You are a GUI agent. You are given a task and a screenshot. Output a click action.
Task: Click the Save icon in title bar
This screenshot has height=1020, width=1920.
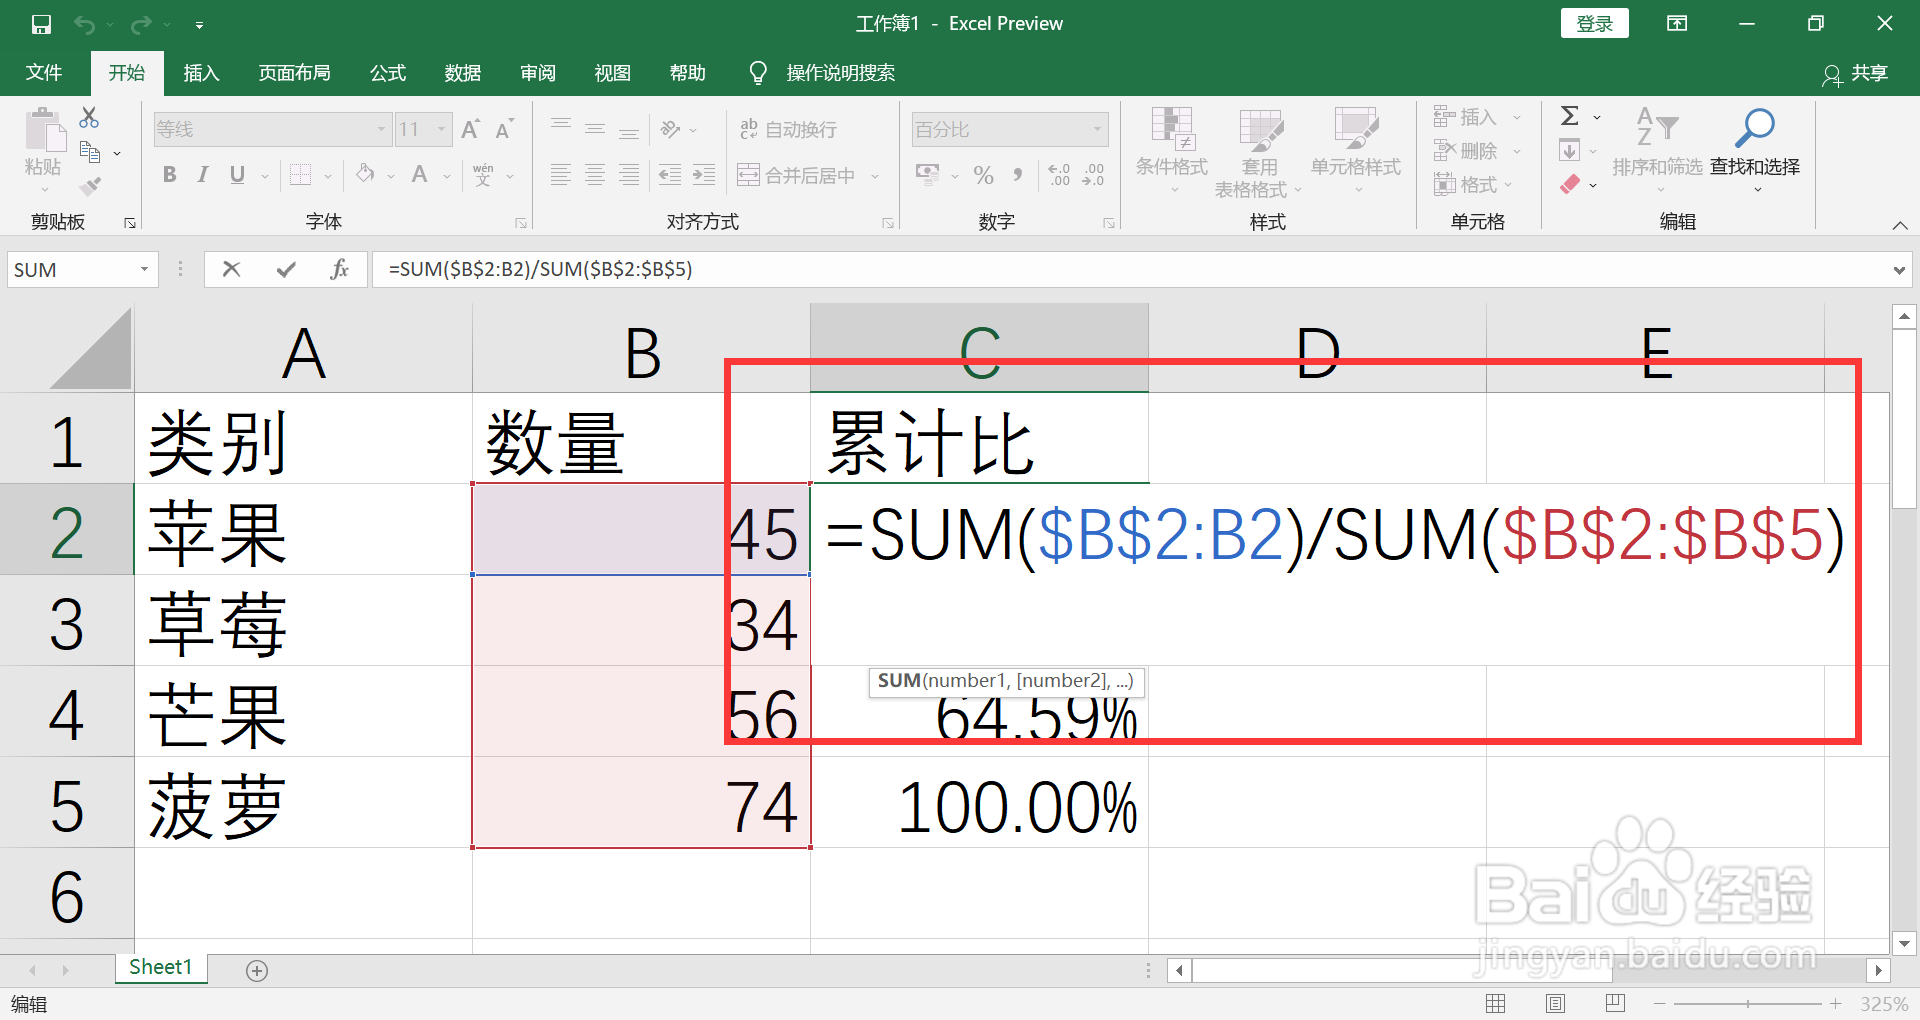tap(41, 24)
